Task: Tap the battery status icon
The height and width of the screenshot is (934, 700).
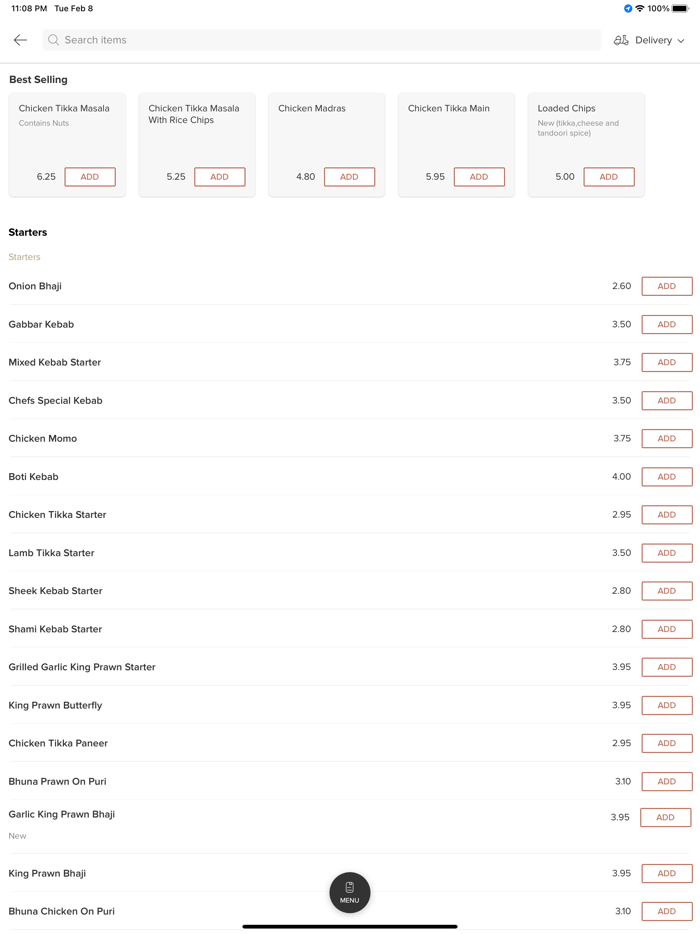Action: (680, 9)
